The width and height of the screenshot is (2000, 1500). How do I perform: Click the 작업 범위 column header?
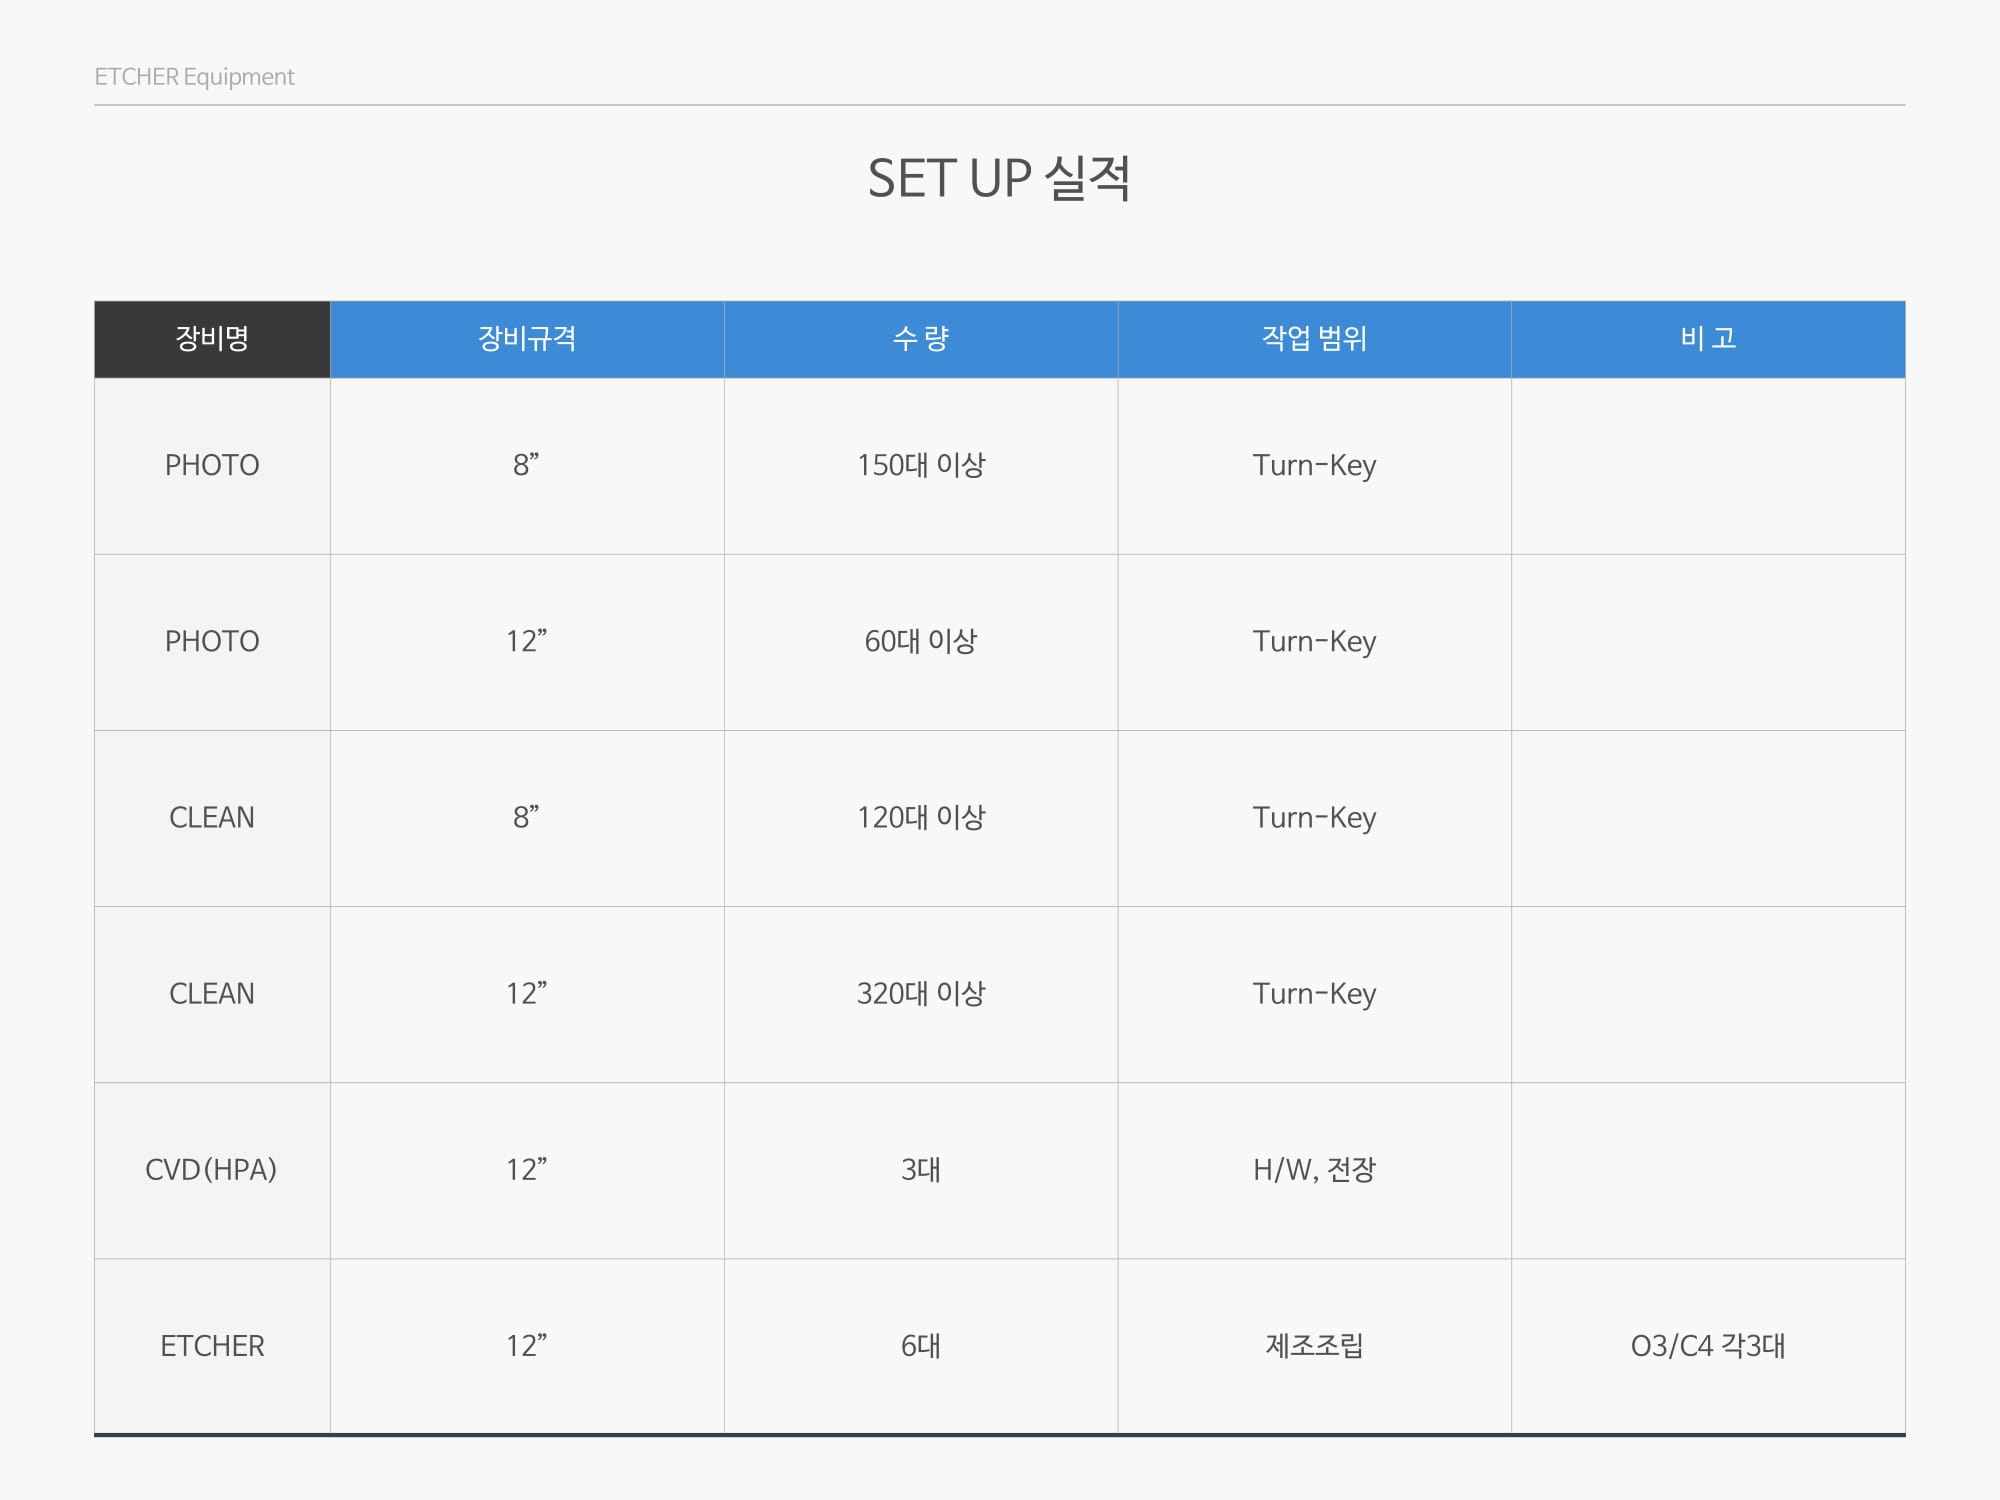click(1314, 339)
